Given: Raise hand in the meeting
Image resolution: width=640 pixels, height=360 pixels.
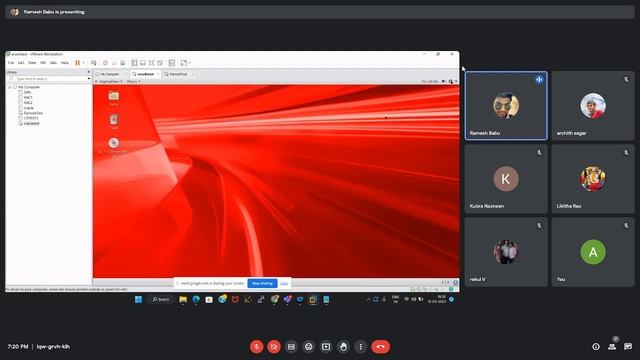Looking at the screenshot, I should click(x=343, y=347).
